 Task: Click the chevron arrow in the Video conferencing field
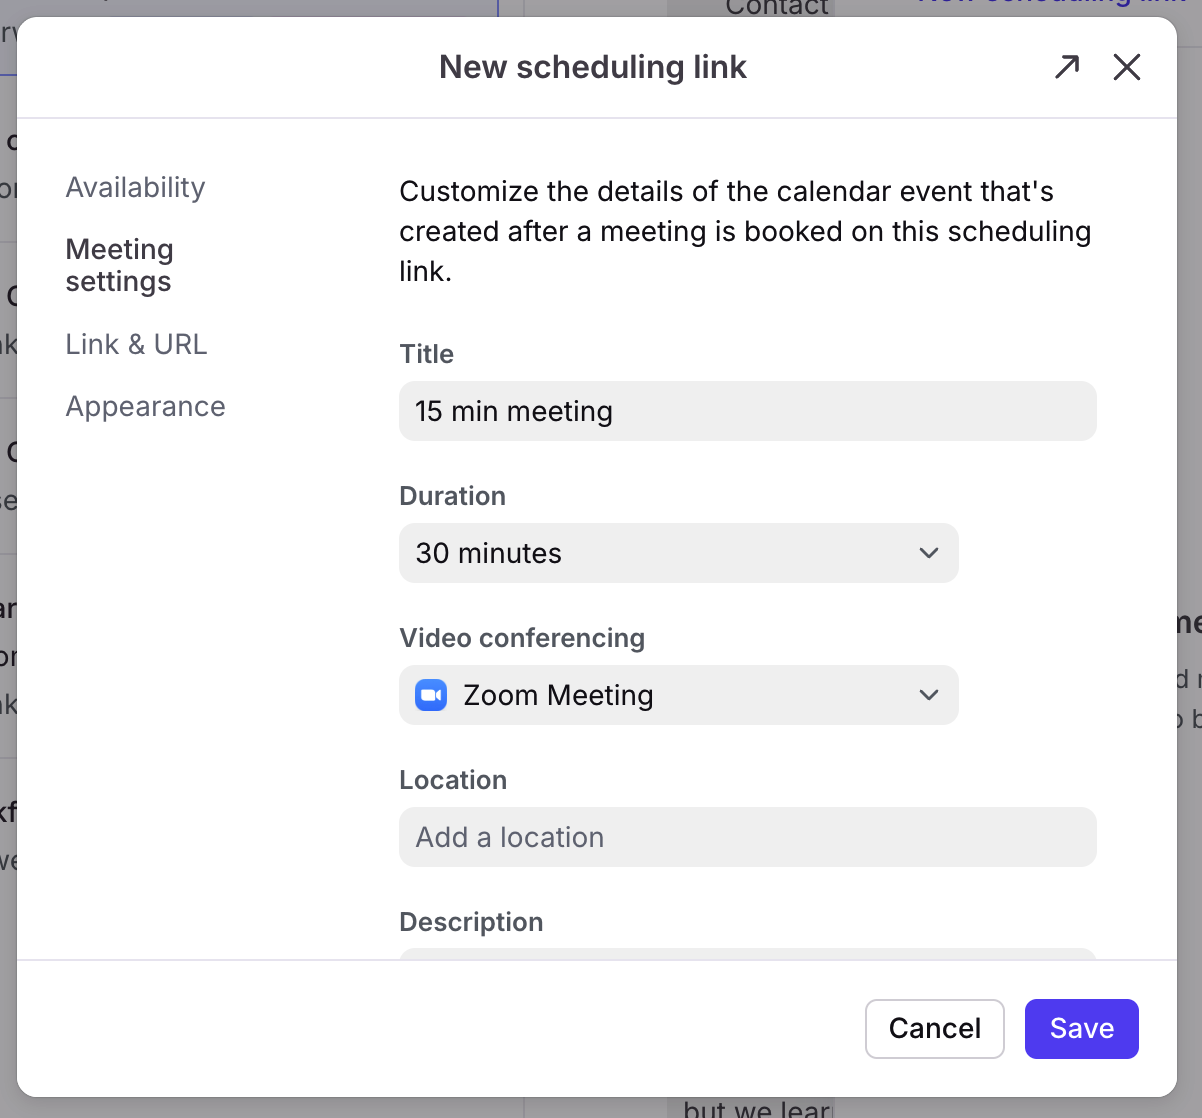929,695
